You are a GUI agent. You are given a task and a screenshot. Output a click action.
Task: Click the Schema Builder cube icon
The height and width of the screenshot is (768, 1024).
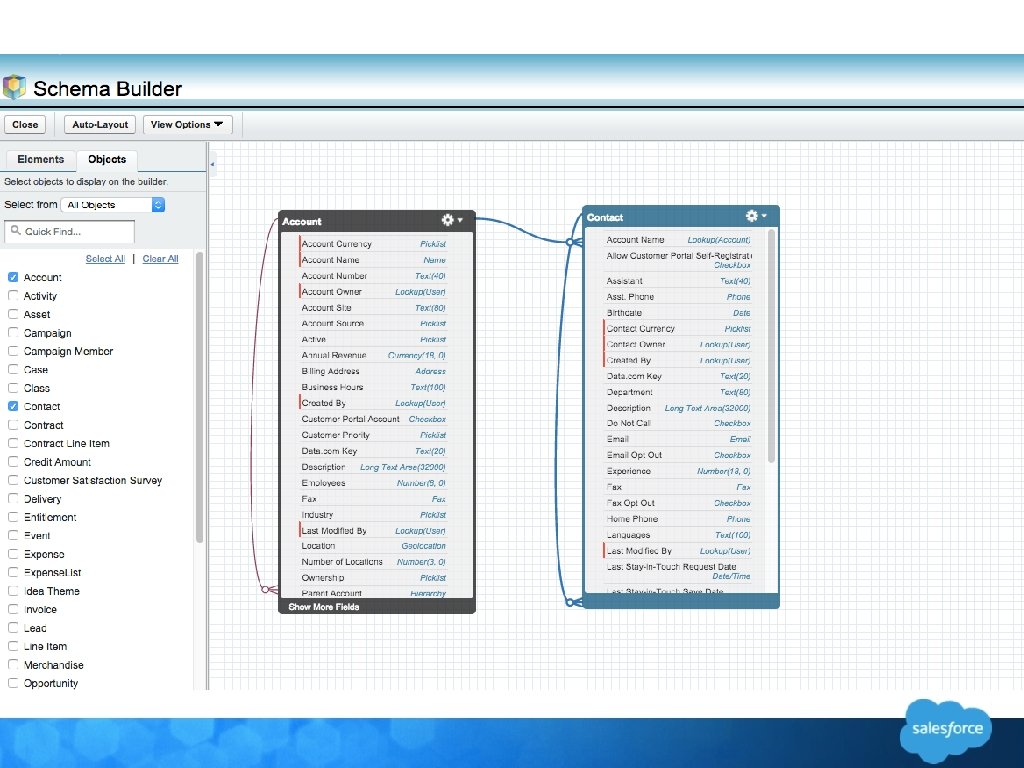(x=14, y=88)
